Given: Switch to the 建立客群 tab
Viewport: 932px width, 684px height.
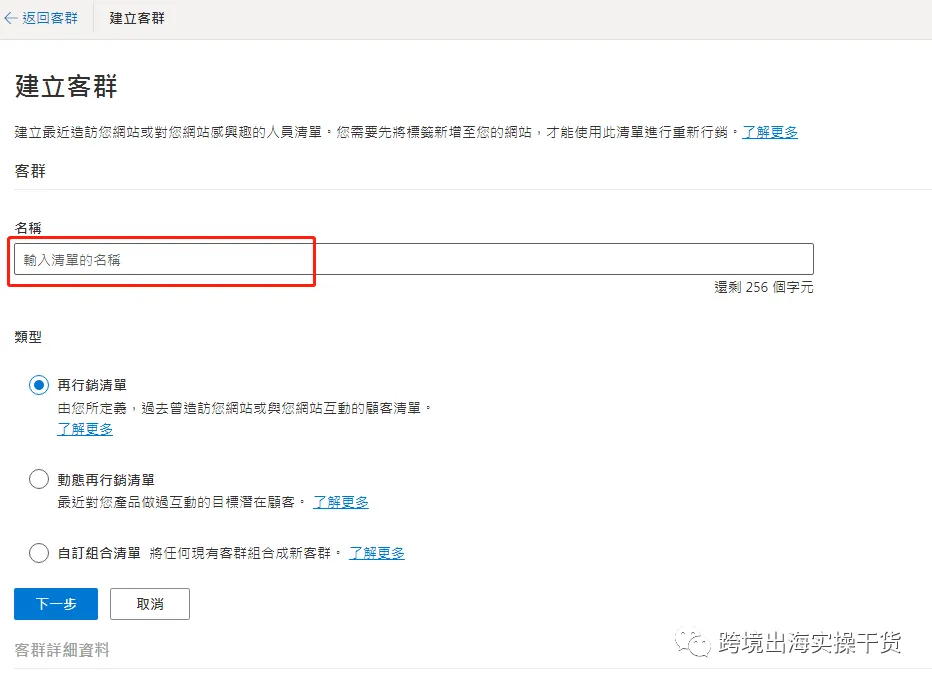Looking at the screenshot, I should click(x=137, y=18).
